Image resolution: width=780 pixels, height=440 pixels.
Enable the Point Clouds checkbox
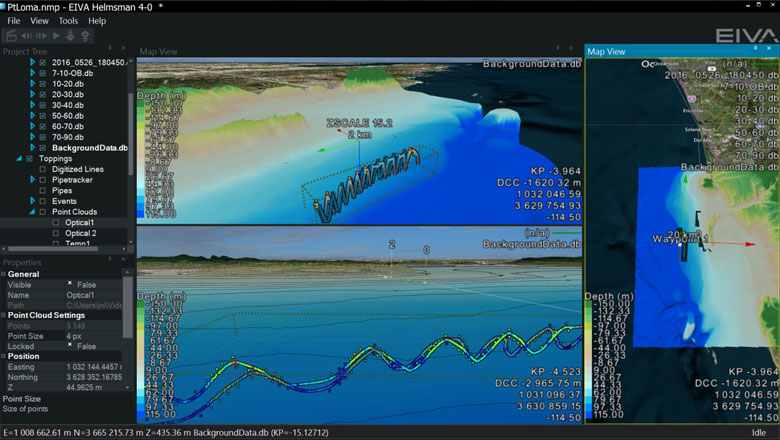(43, 212)
